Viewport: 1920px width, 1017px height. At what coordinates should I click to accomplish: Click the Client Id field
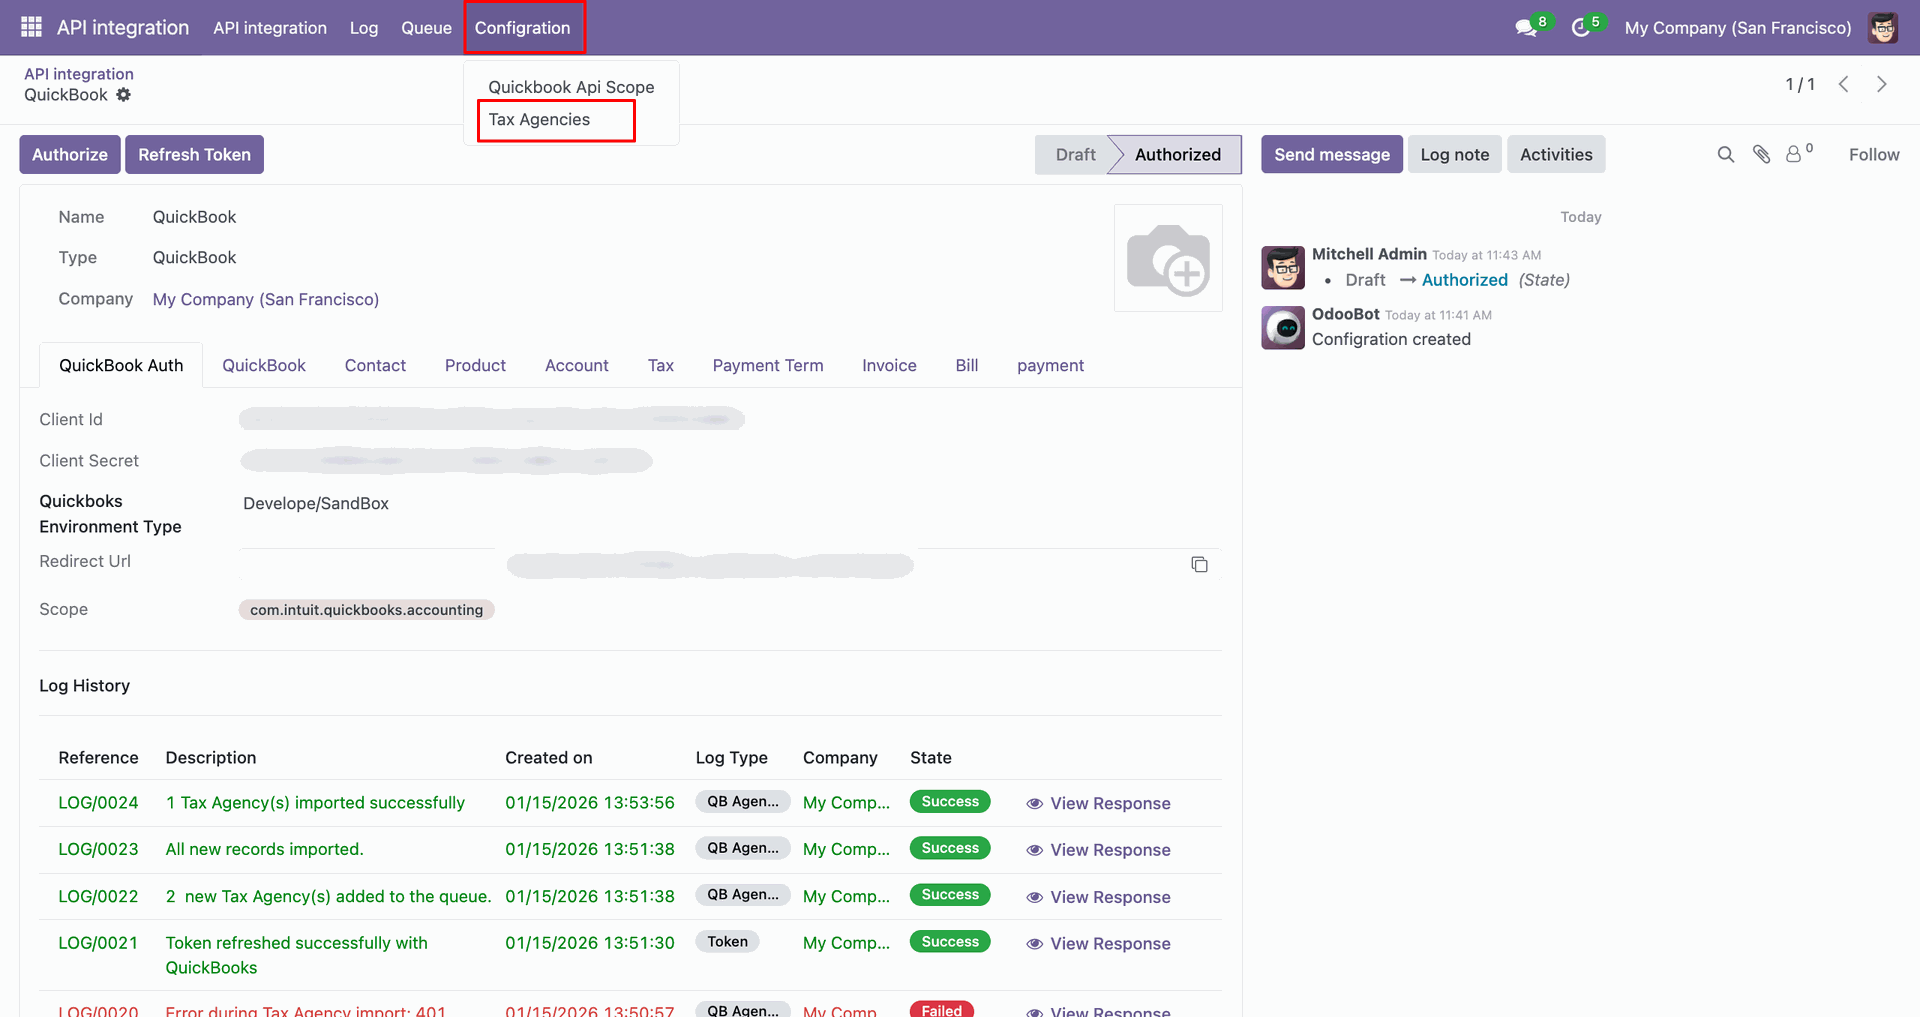click(492, 419)
